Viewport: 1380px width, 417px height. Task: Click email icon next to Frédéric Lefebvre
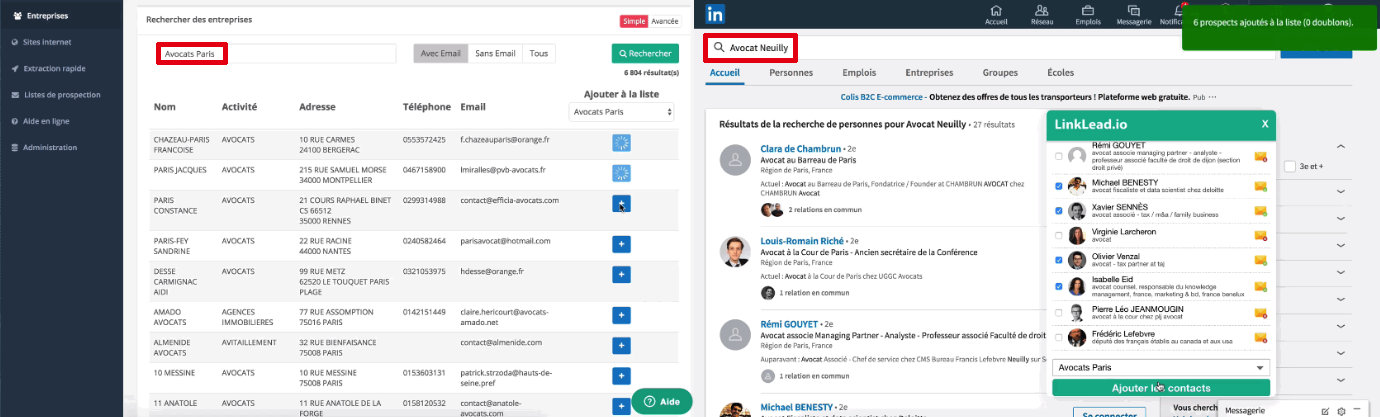(1261, 339)
